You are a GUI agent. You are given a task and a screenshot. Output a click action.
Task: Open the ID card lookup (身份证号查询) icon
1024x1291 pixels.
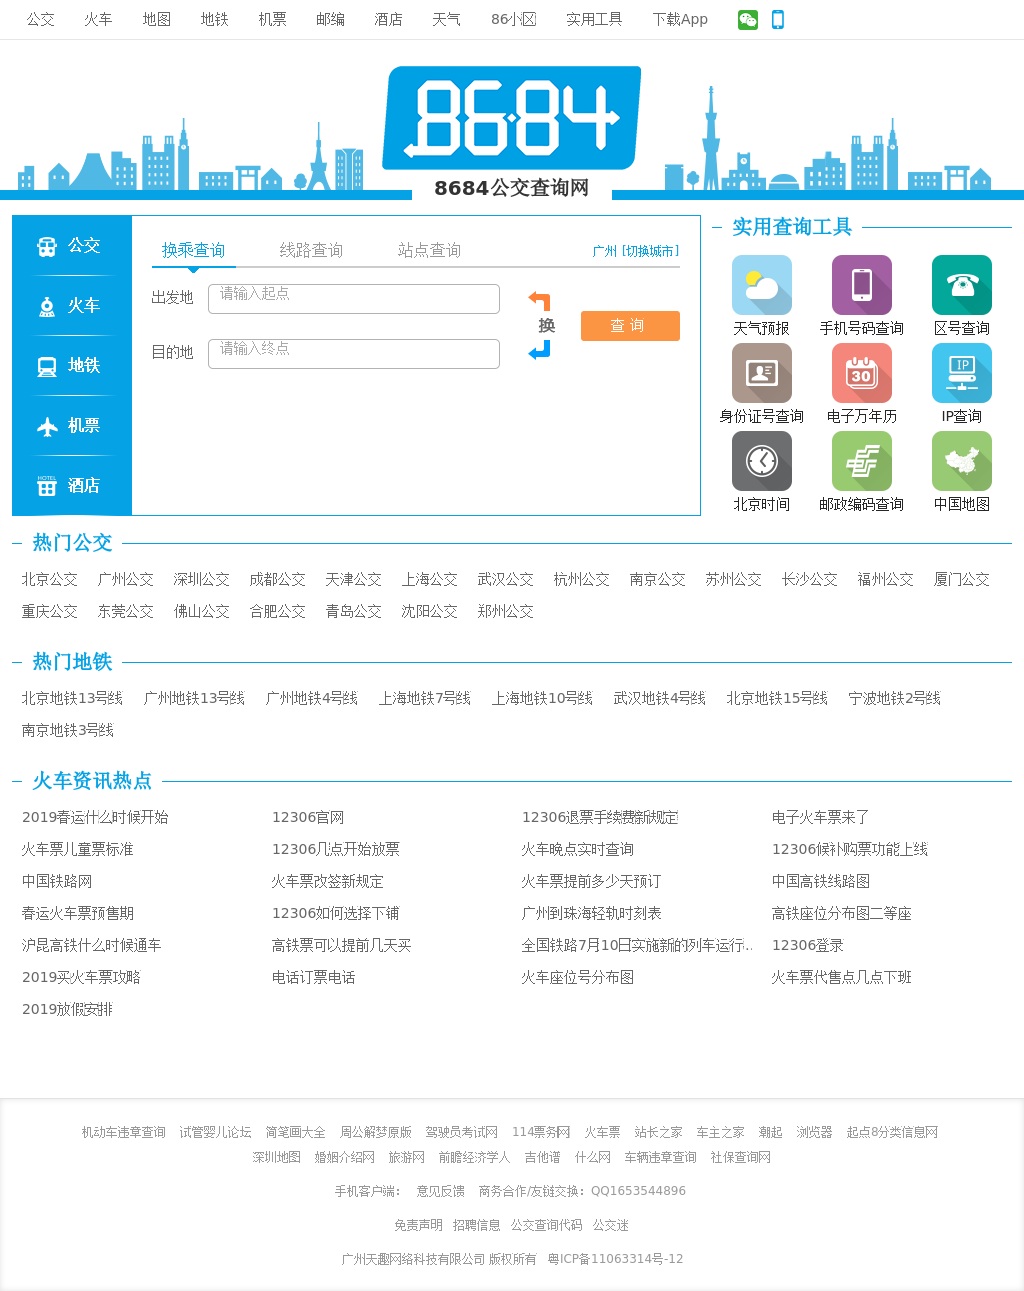762,373
